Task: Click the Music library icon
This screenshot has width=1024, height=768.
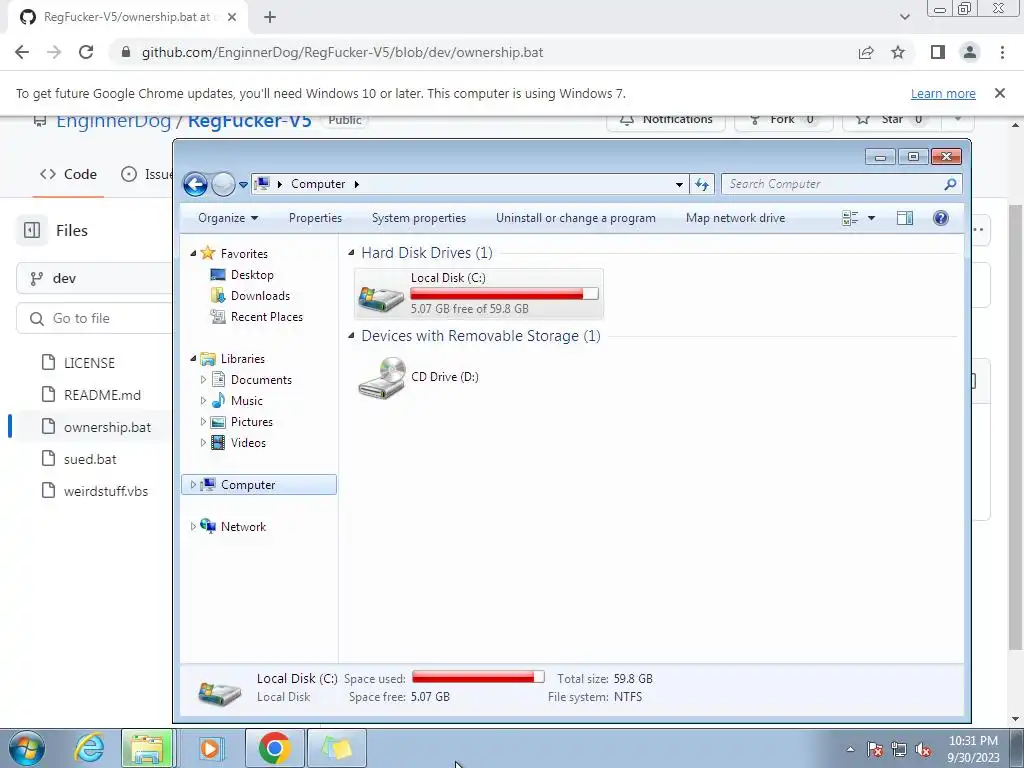Action: click(x=219, y=400)
